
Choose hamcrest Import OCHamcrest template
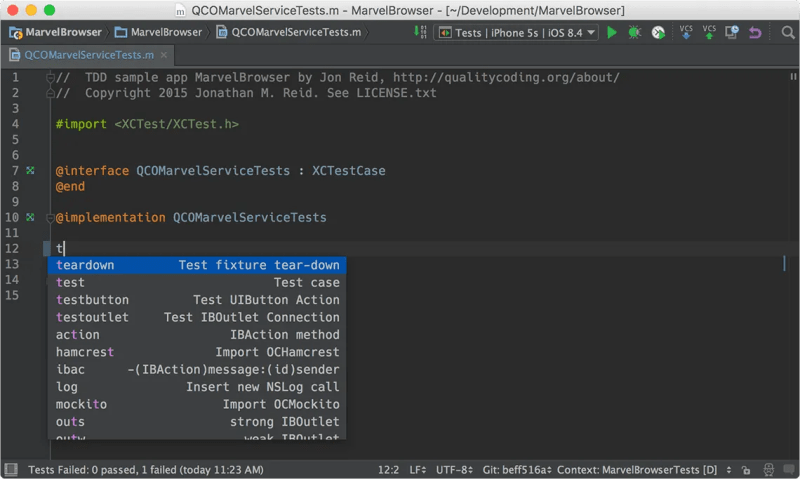197,352
